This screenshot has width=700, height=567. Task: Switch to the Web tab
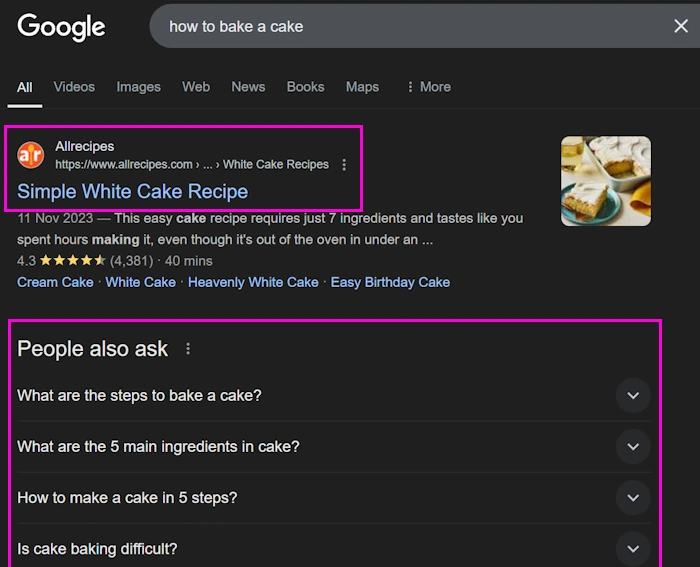click(196, 87)
